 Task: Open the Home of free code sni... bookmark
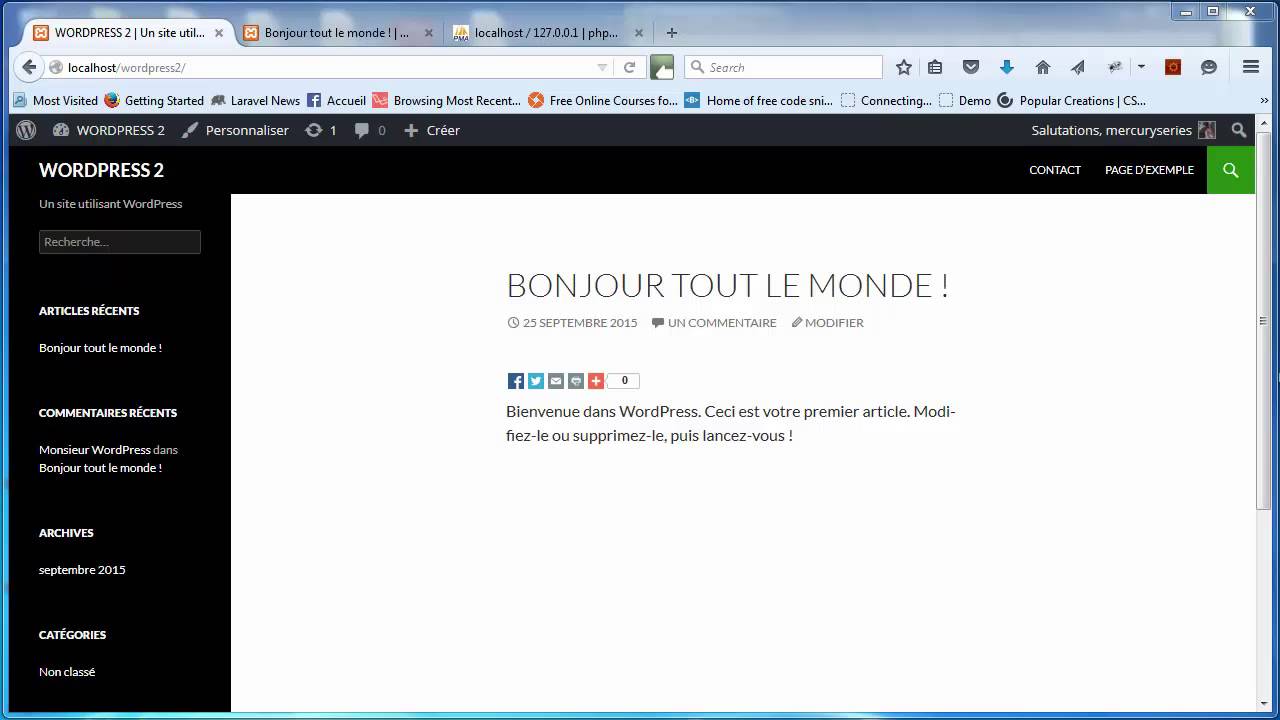760,100
